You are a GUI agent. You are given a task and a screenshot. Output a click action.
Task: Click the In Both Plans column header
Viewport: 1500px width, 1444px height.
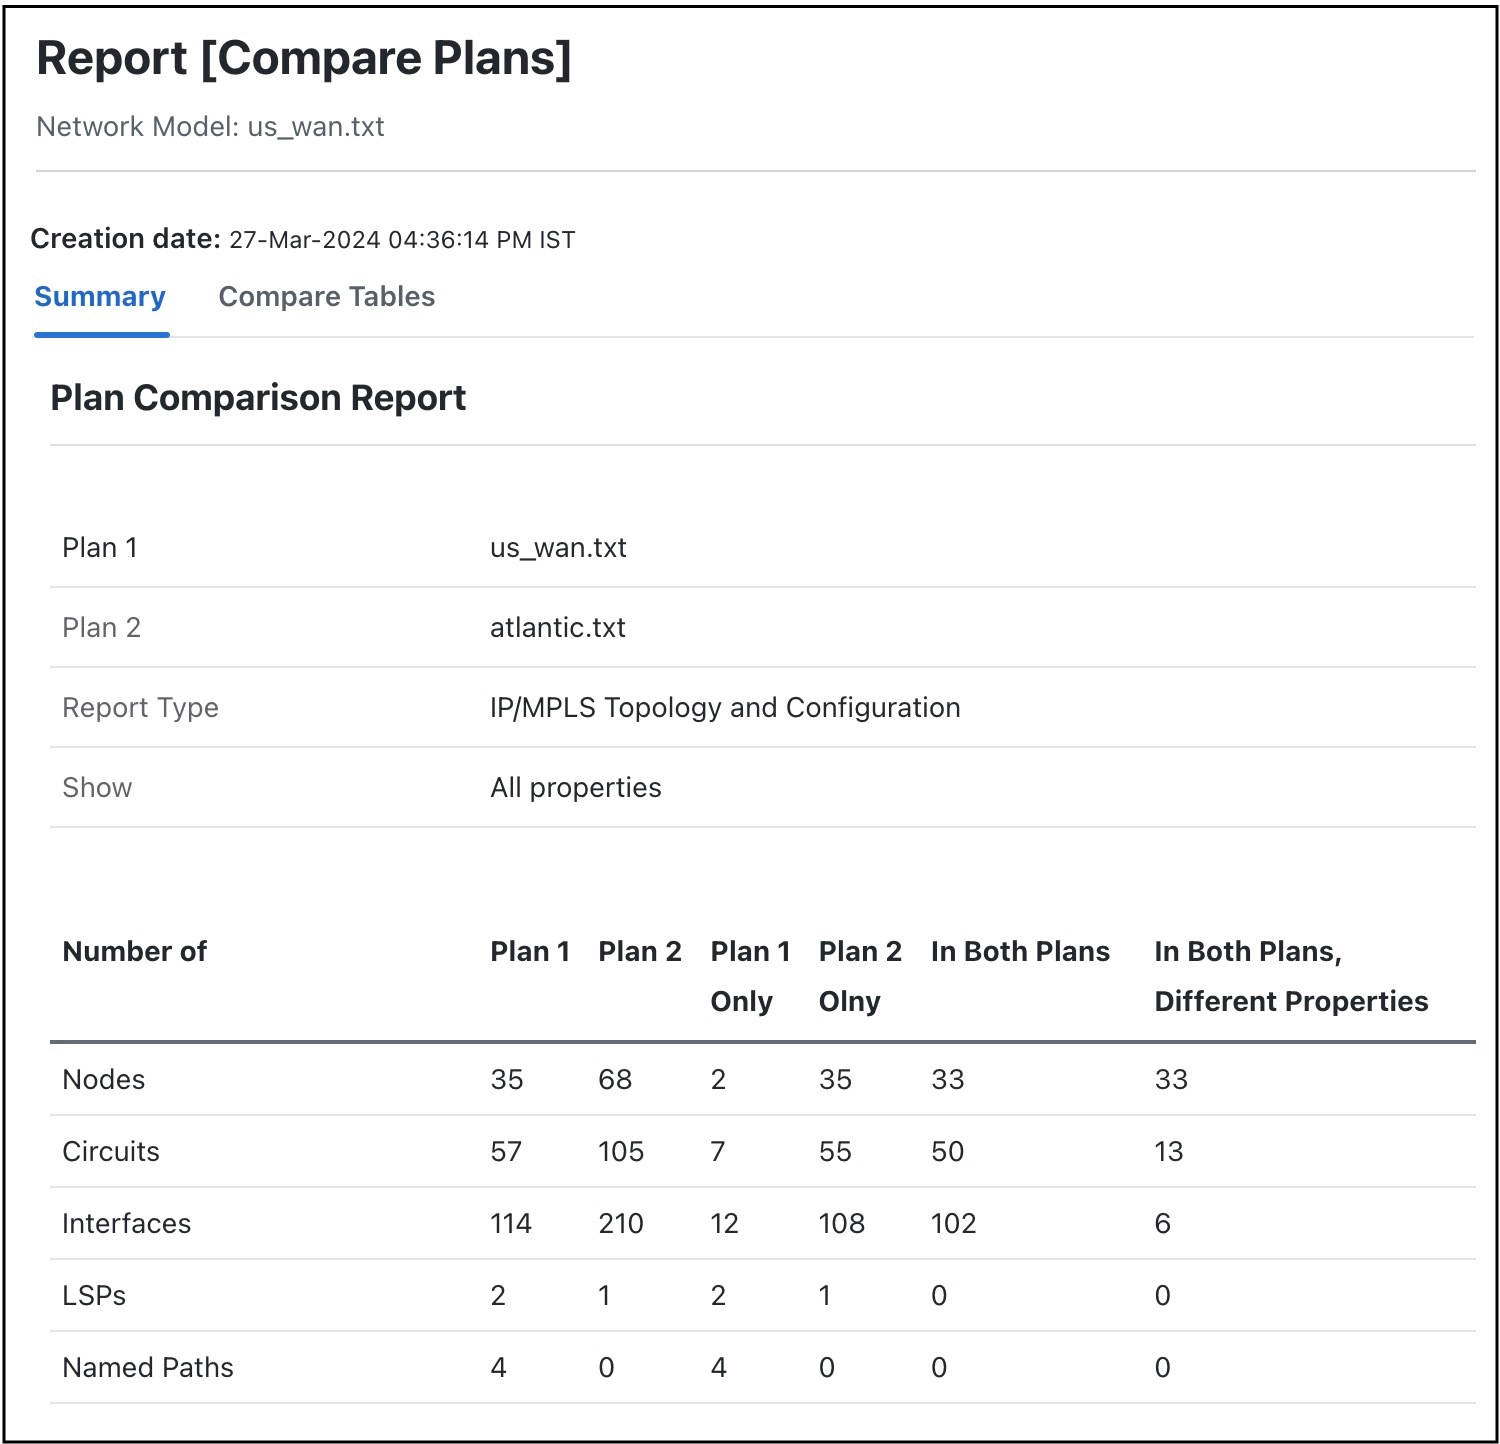click(x=1019, y=951)
